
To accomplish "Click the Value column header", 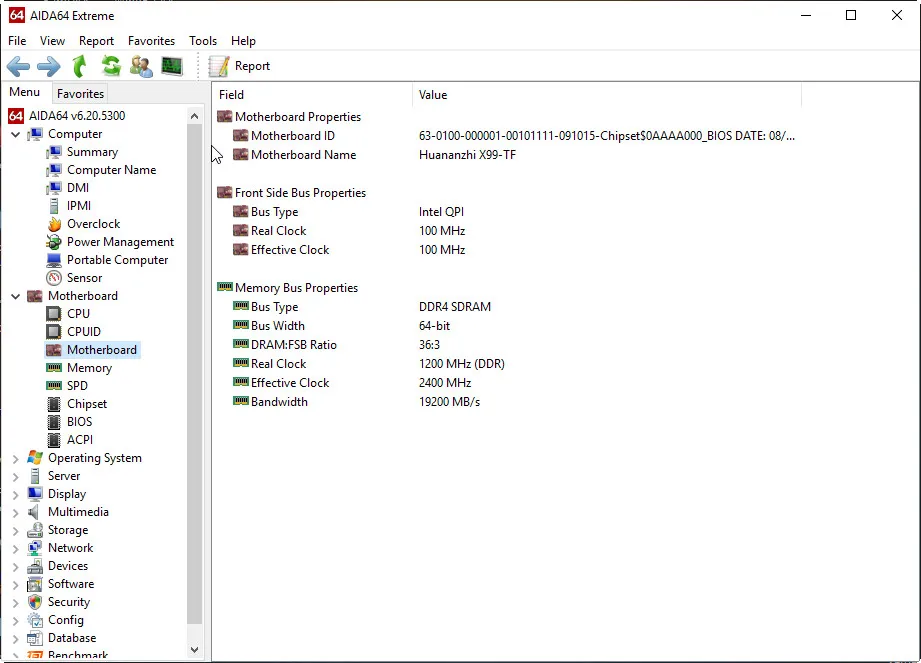I will (607, 95).
